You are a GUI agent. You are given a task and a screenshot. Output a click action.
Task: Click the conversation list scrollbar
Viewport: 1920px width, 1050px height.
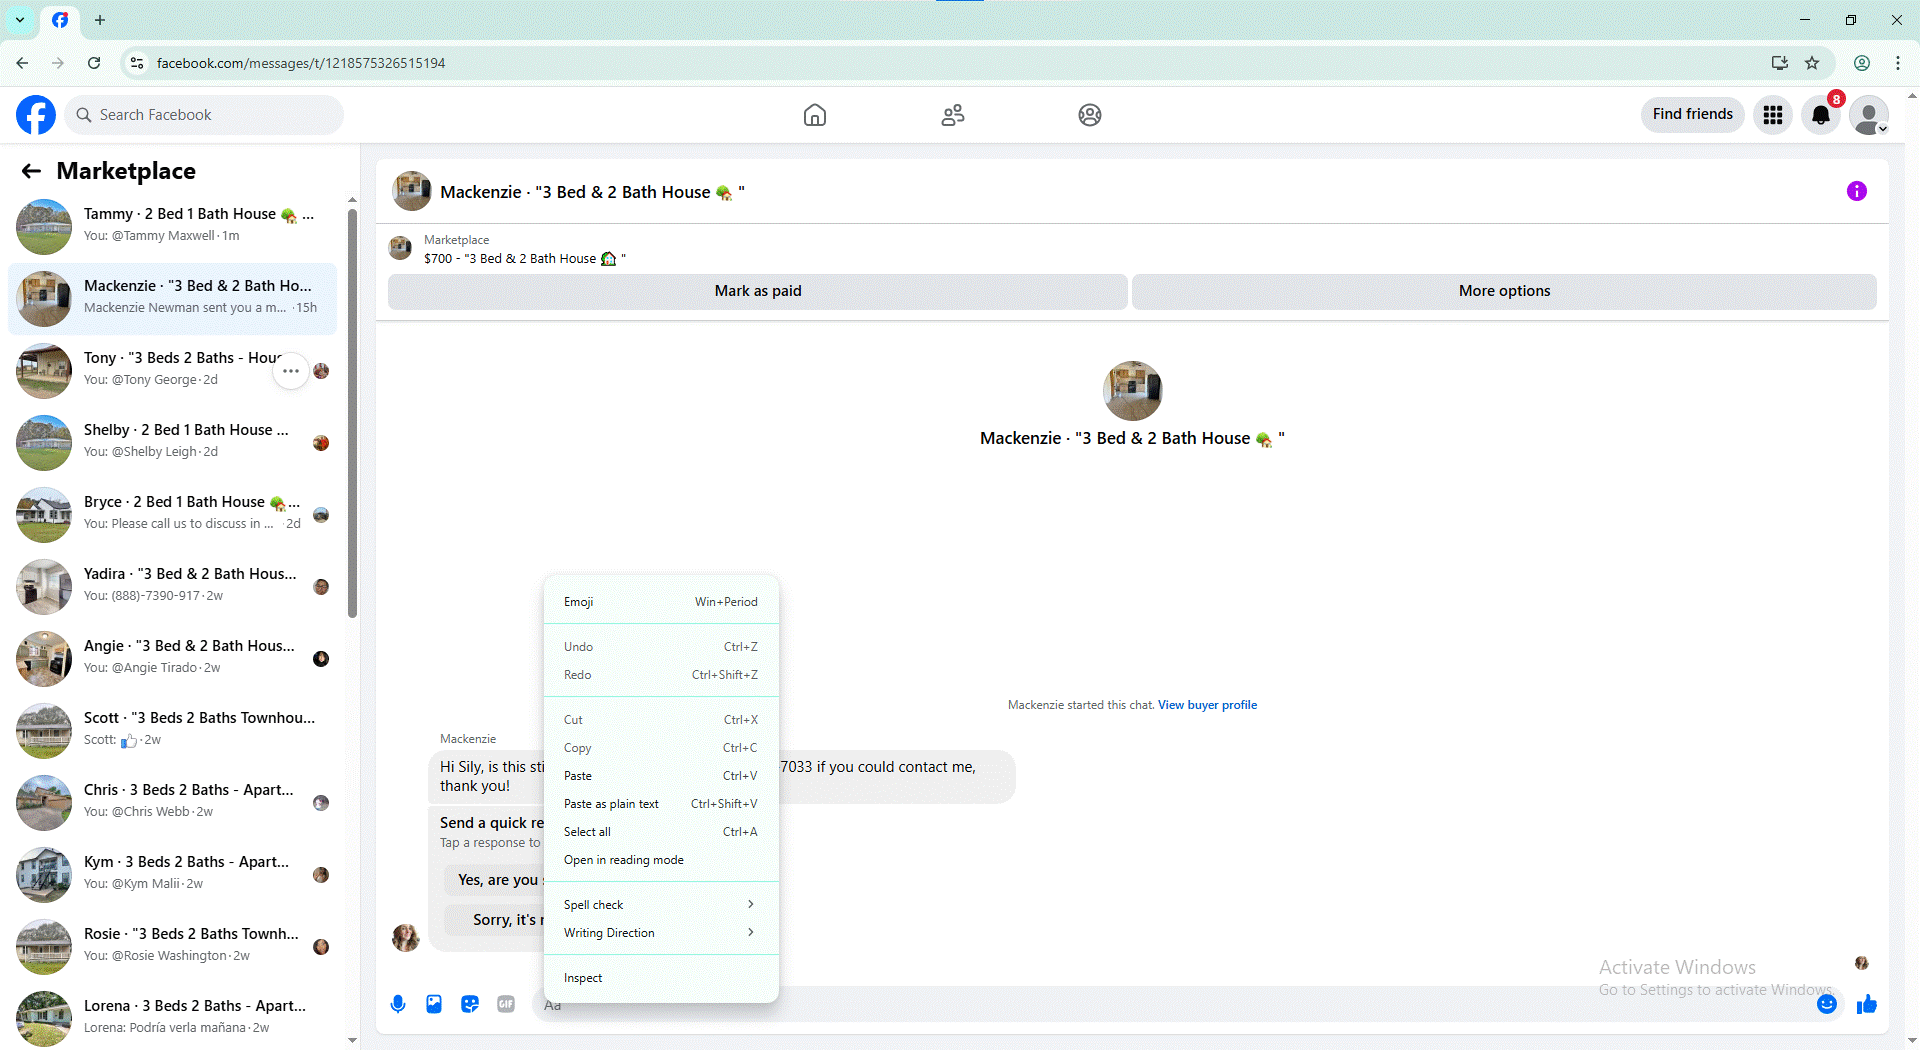pyautogui.click(x=352, y=412)
